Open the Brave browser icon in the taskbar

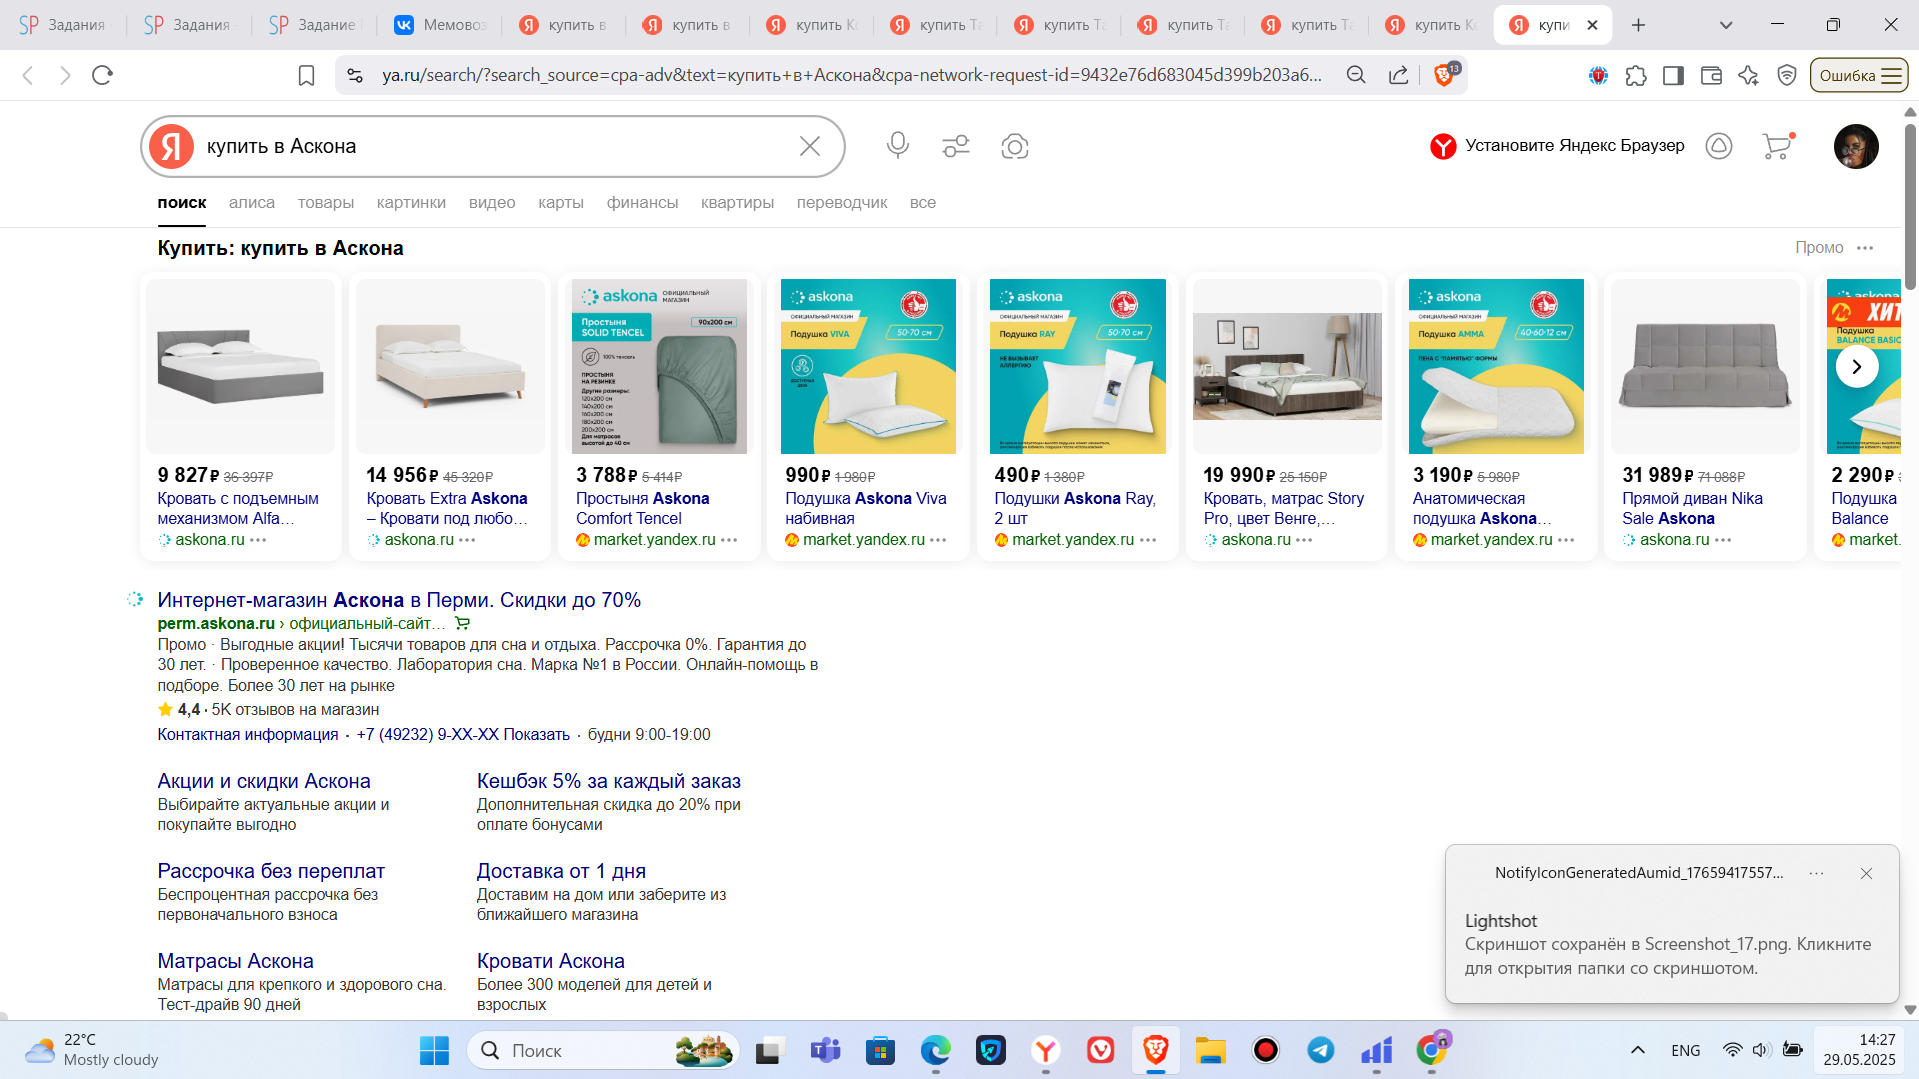(1156, 1050)
